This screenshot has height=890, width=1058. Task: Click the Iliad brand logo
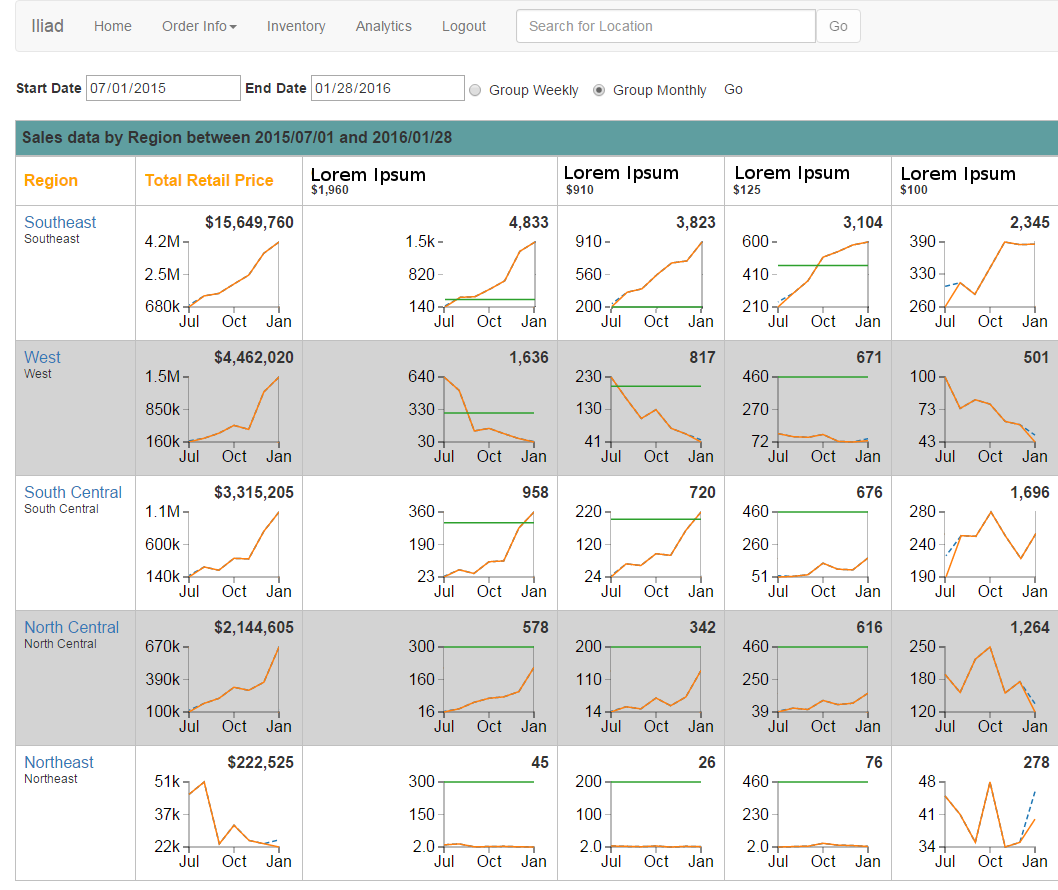coord(47,26)
